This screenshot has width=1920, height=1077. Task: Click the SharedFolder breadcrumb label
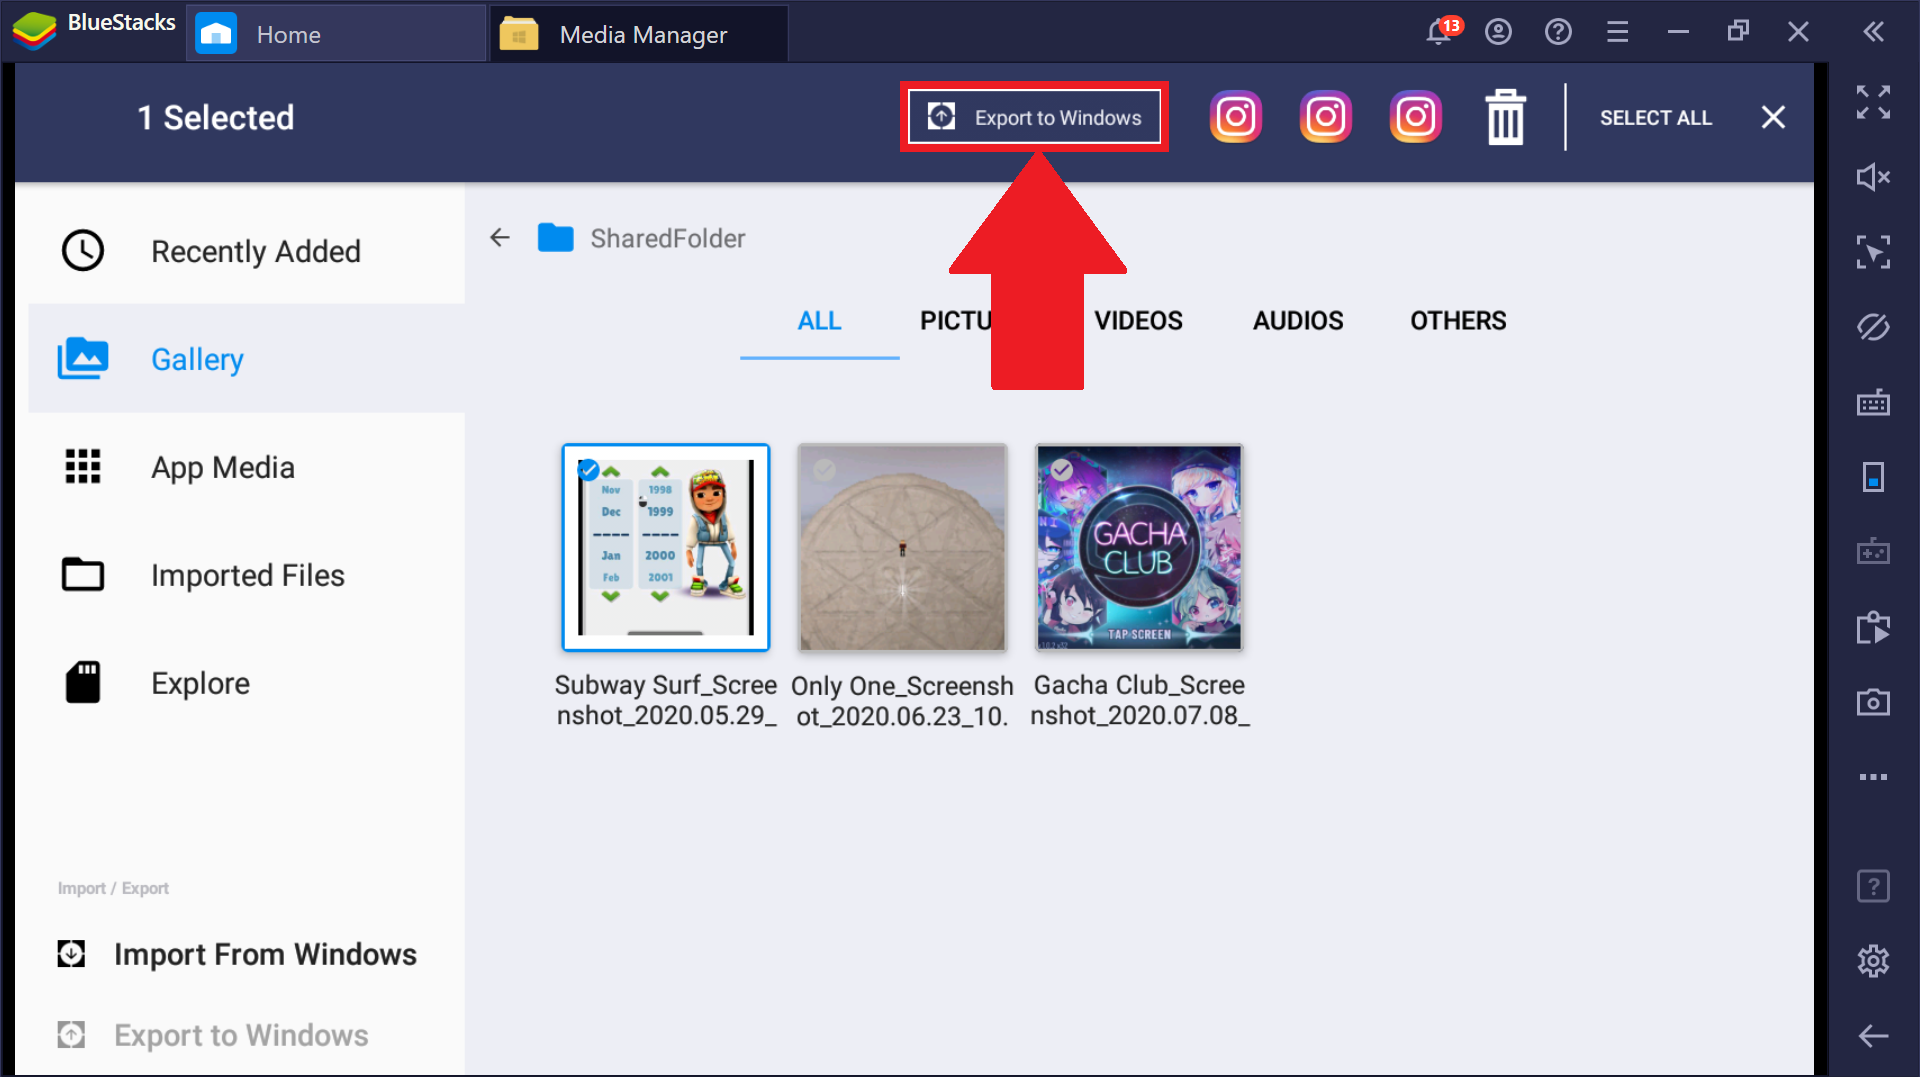coord(667,238)
